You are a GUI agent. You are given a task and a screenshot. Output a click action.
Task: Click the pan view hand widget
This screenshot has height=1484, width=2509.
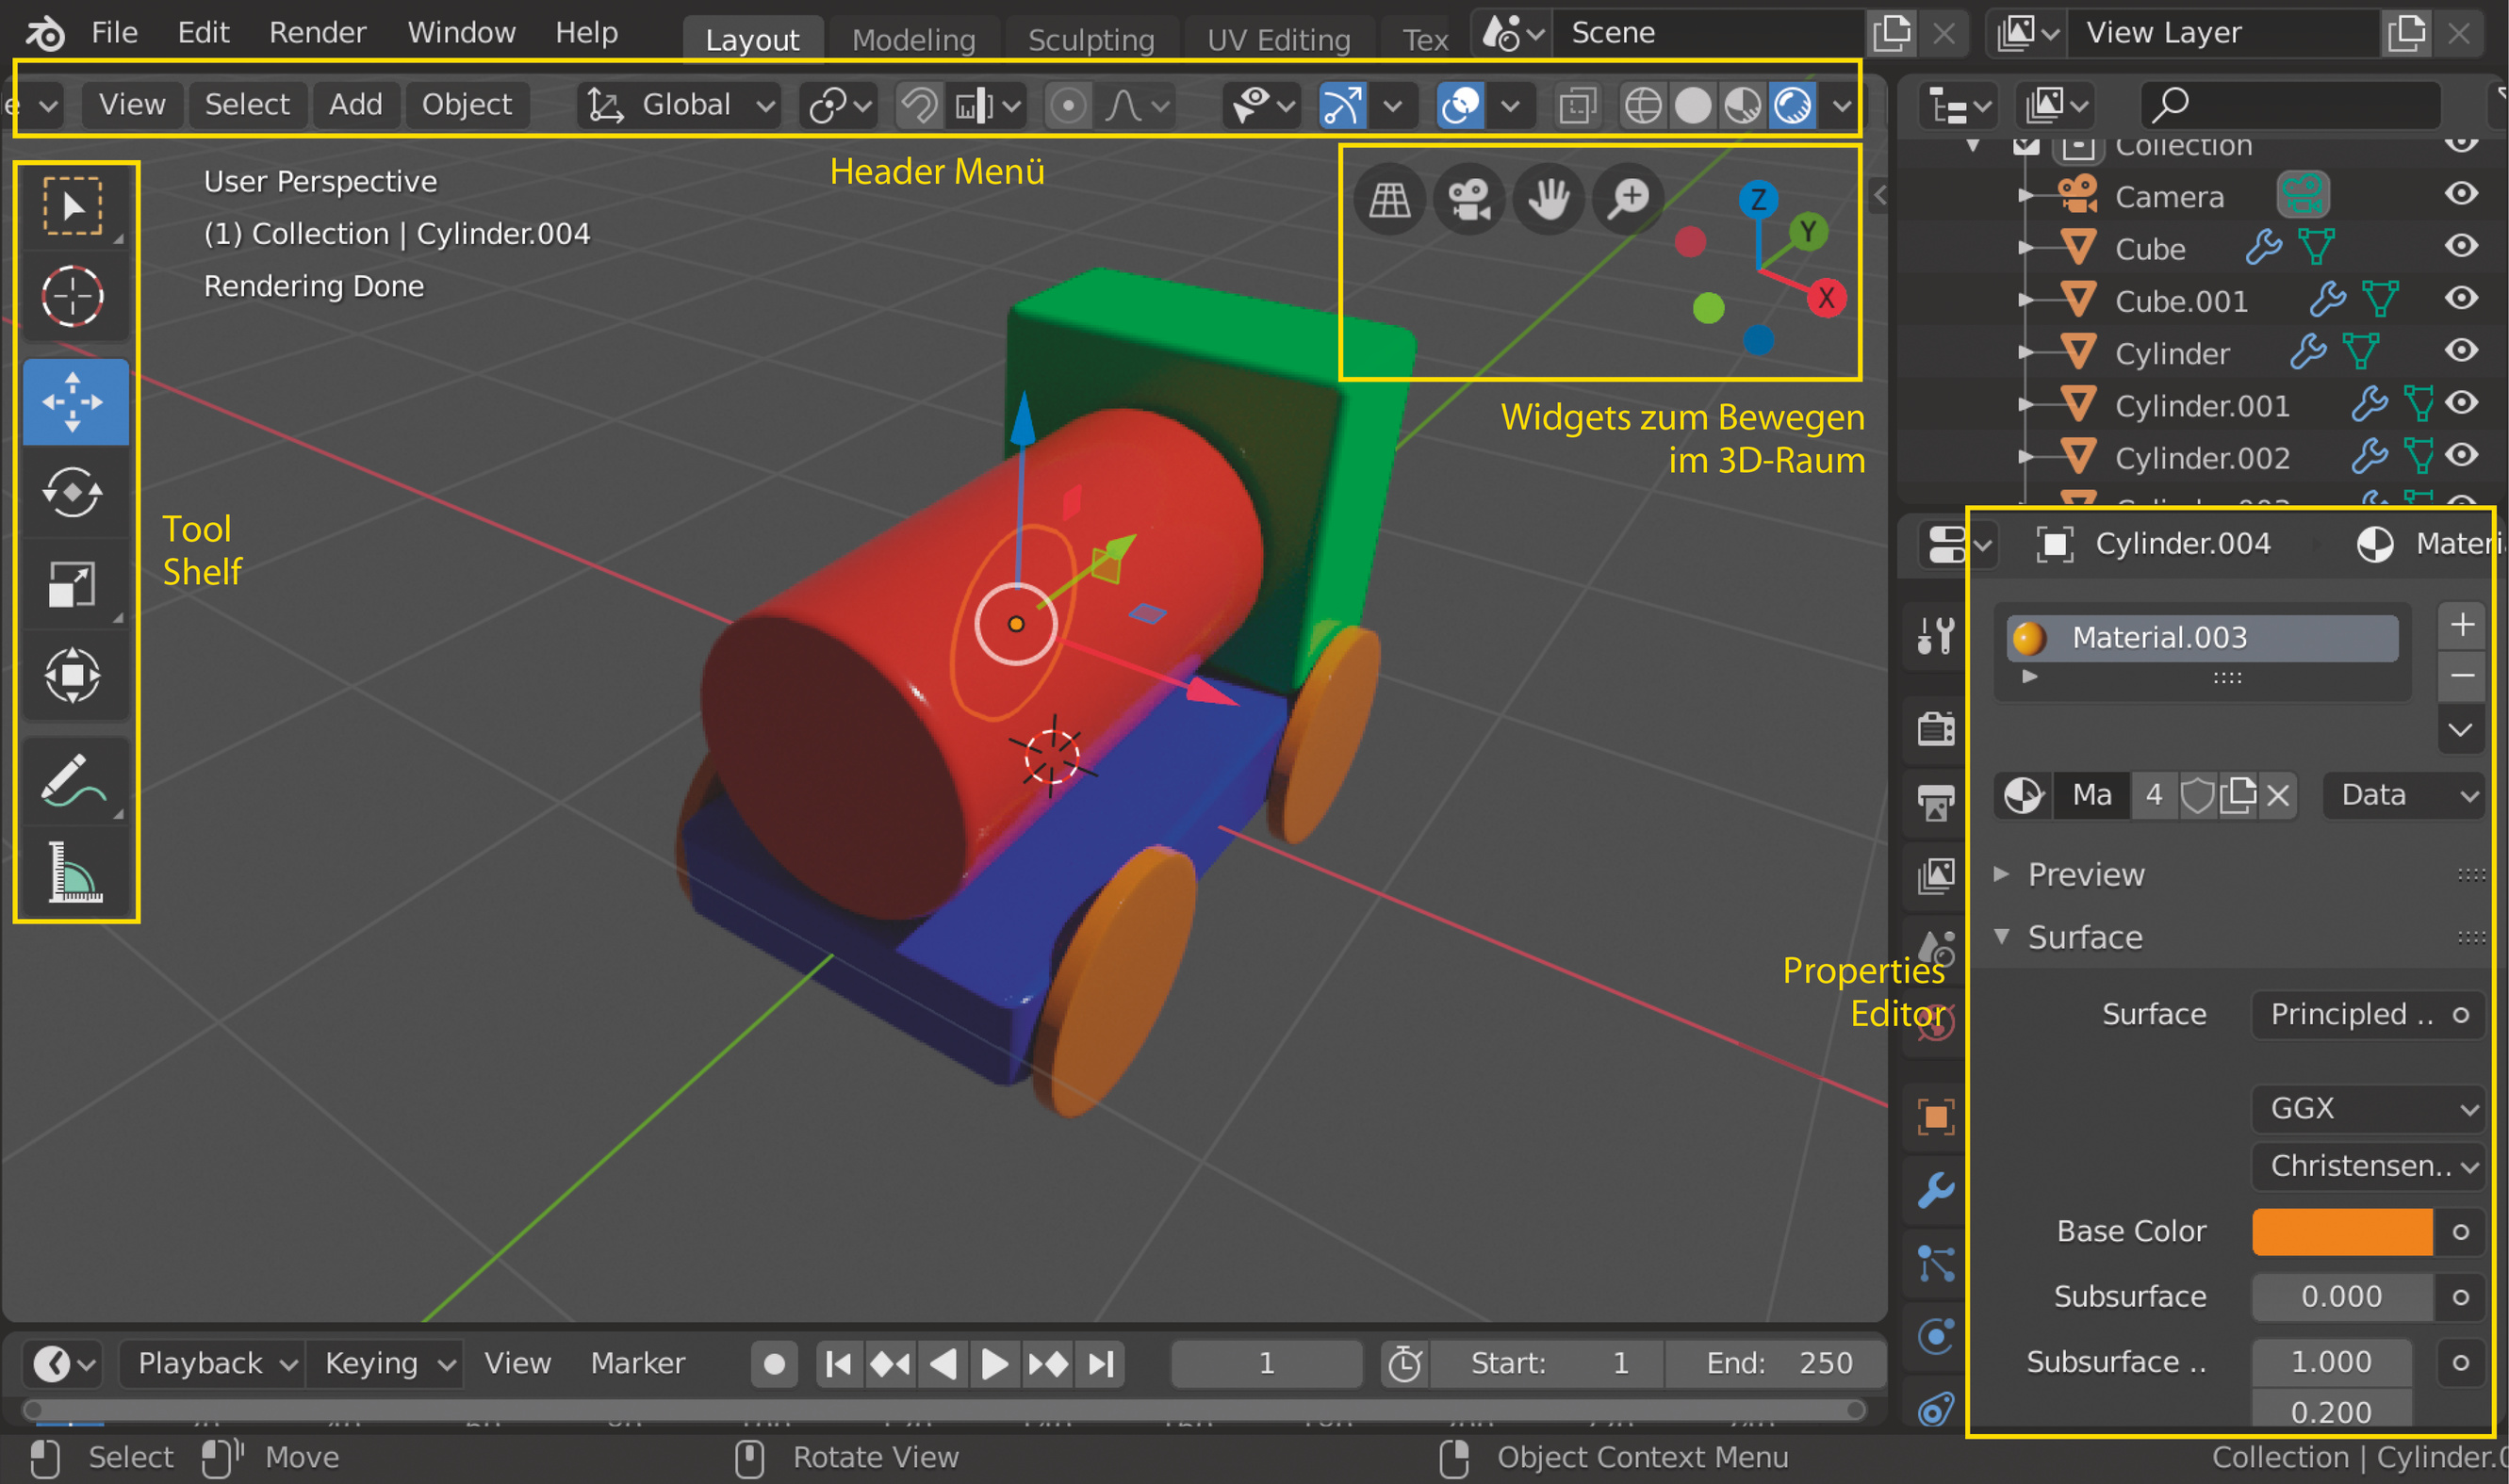(1548, 199)
